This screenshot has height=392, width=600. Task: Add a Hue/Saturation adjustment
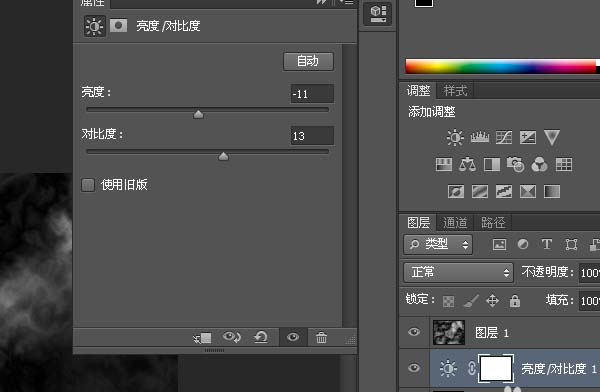444,165
